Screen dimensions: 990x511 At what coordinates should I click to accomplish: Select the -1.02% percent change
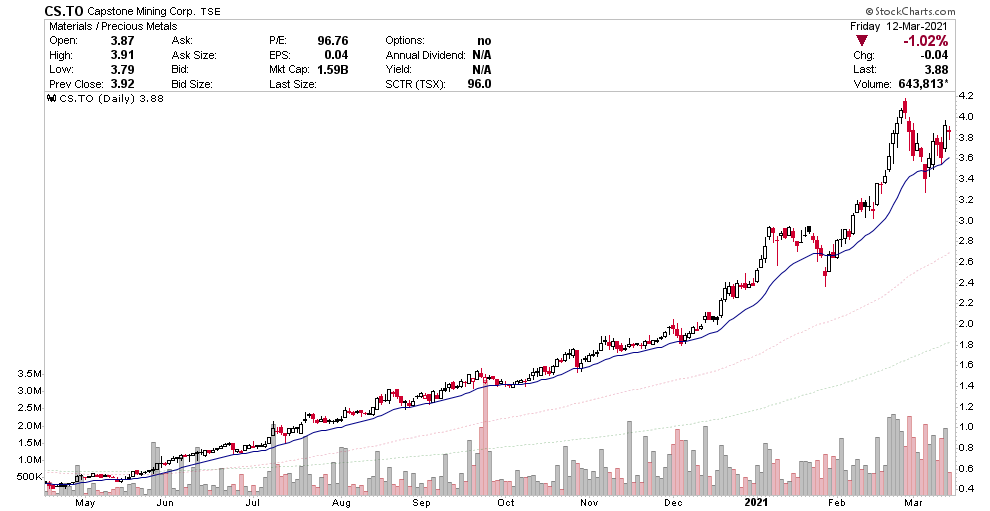pyautogui.click(x=924, y=41)
